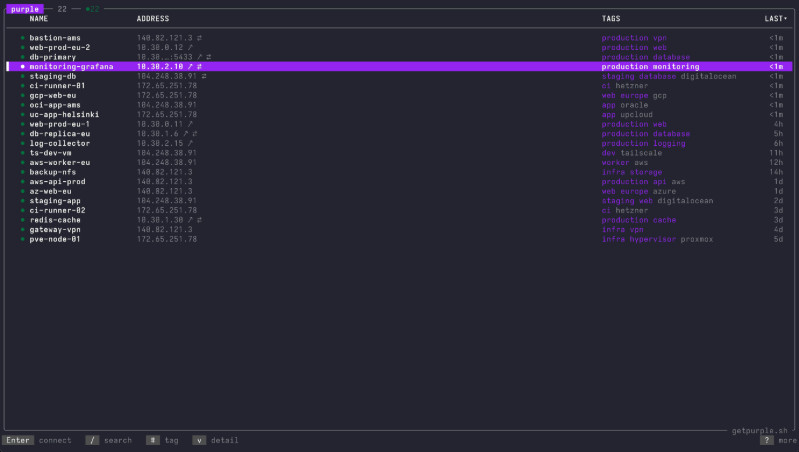Screen dimensions: 799x452
Task: Click the hetzner tag in ci-runner-01 row
Action: coord(632,86)
